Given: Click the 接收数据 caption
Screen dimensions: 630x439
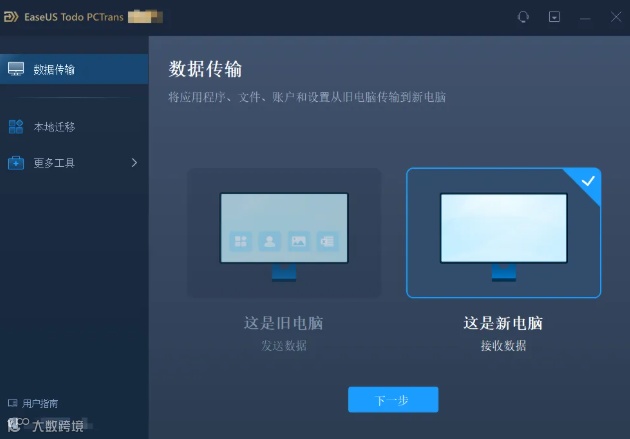Looking at the screenshot, I should coord(503,345).
